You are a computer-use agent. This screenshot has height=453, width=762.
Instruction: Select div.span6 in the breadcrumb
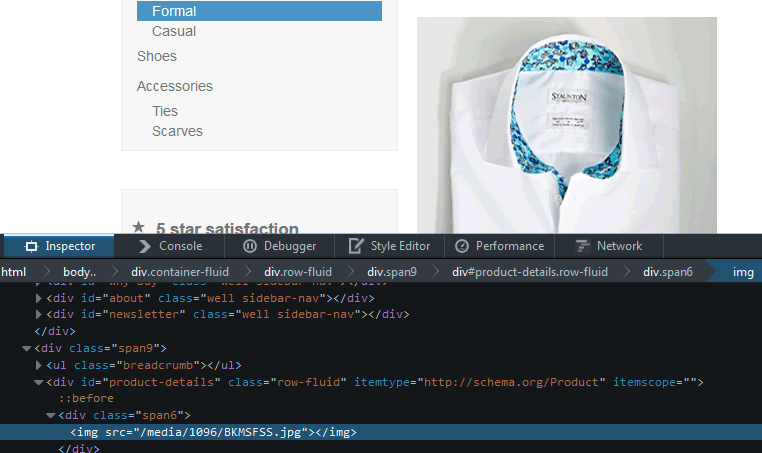point(668,272)
